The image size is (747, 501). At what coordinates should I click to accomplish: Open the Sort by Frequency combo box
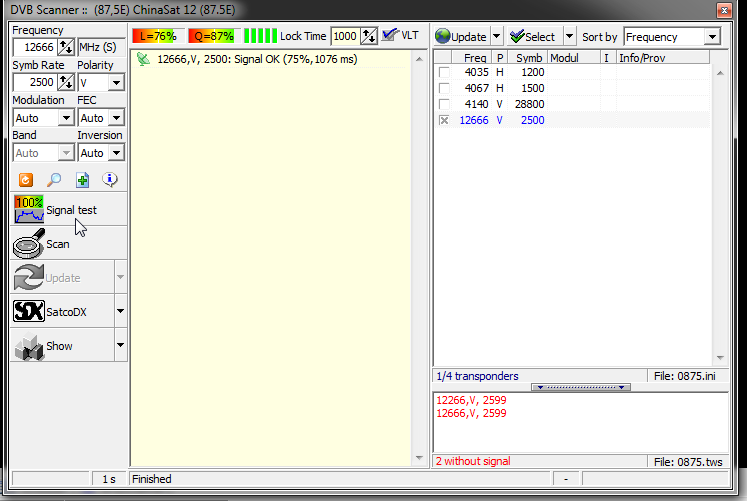point(672,37)
